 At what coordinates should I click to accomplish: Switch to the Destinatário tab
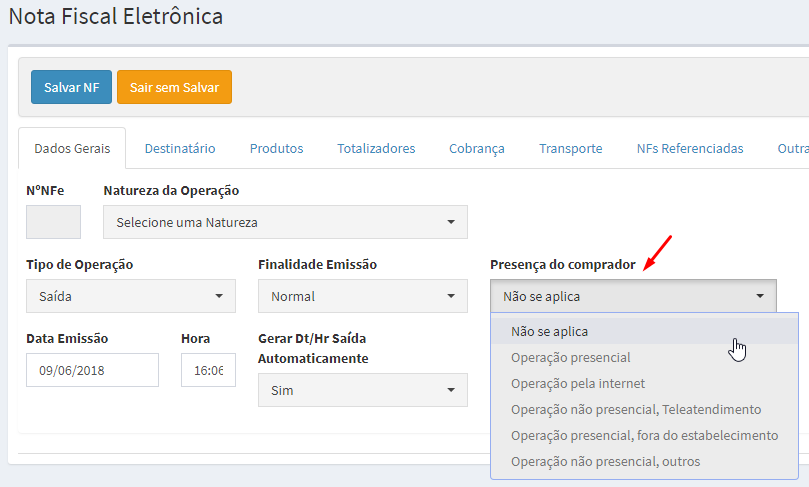click(180, 149)
